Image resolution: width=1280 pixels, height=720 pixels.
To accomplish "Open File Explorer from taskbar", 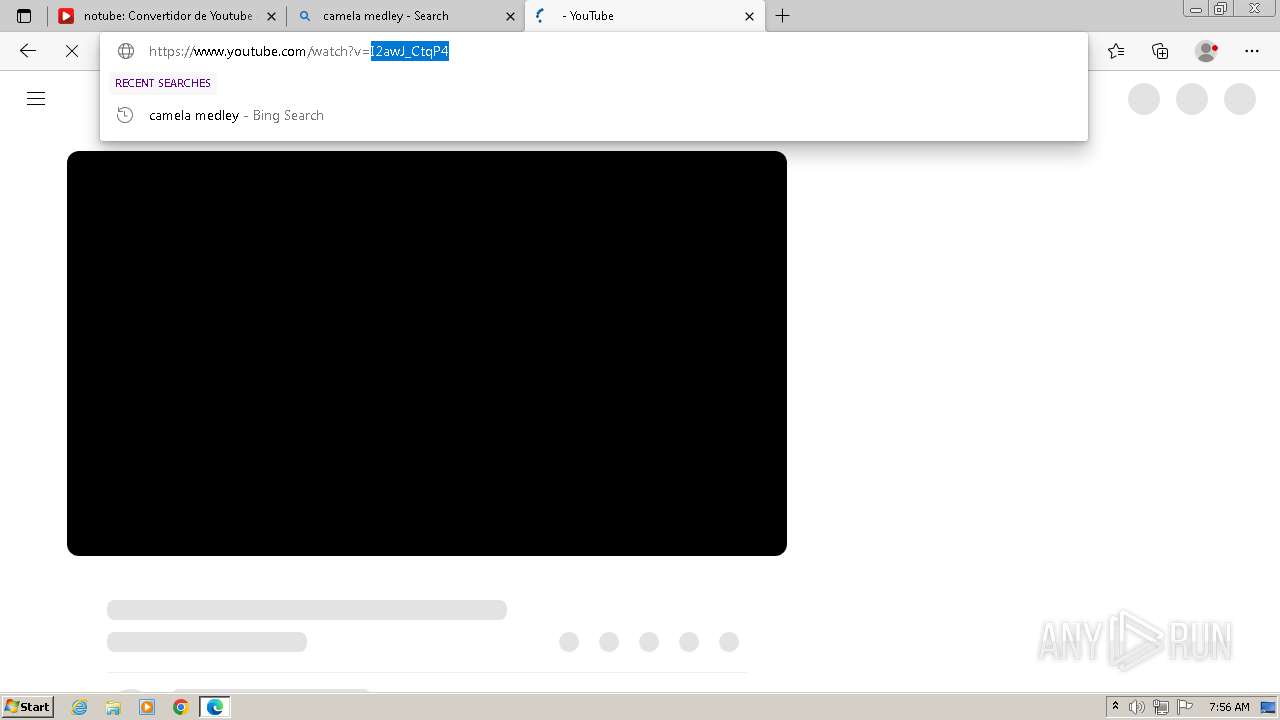I will 113,707.
